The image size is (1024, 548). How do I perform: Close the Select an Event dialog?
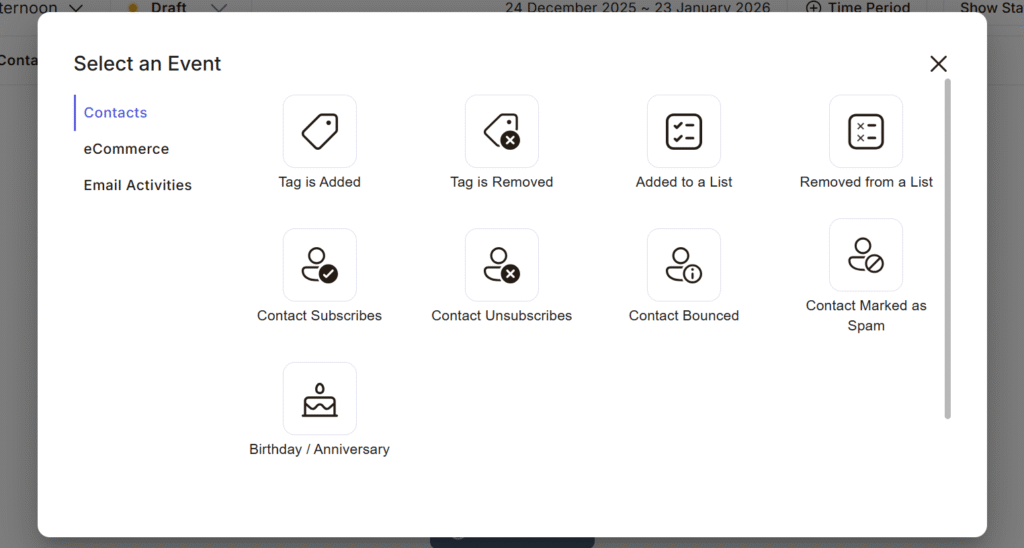[x=938, y=64]
